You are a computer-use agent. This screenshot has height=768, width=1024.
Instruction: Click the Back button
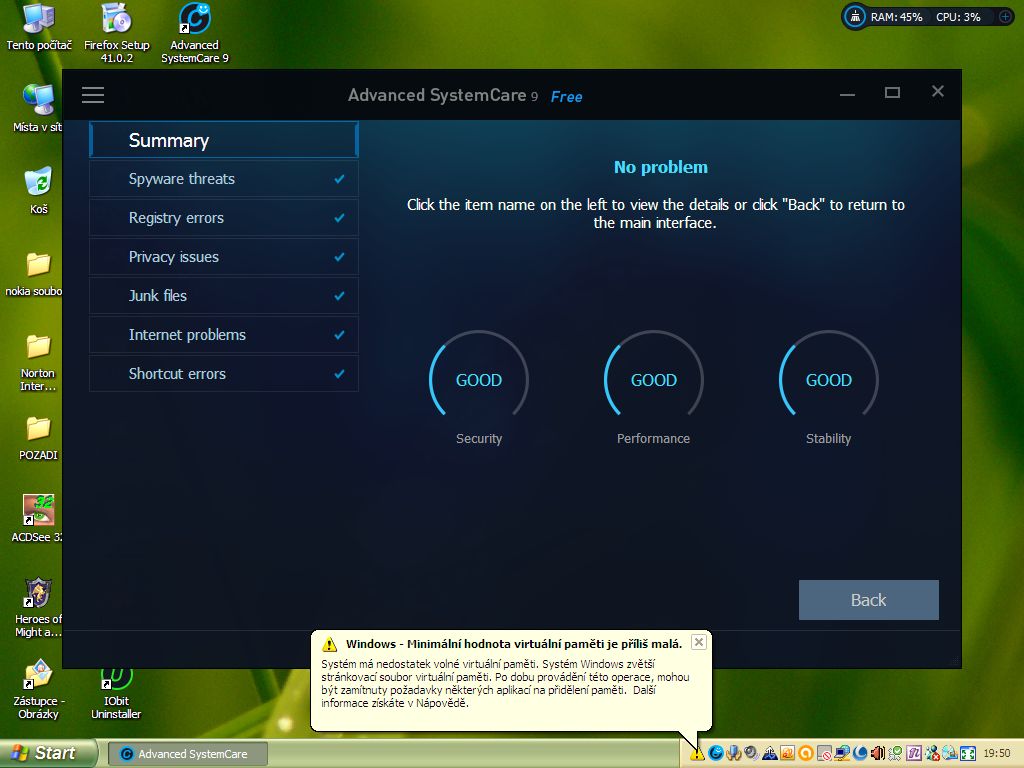point(869,600)
